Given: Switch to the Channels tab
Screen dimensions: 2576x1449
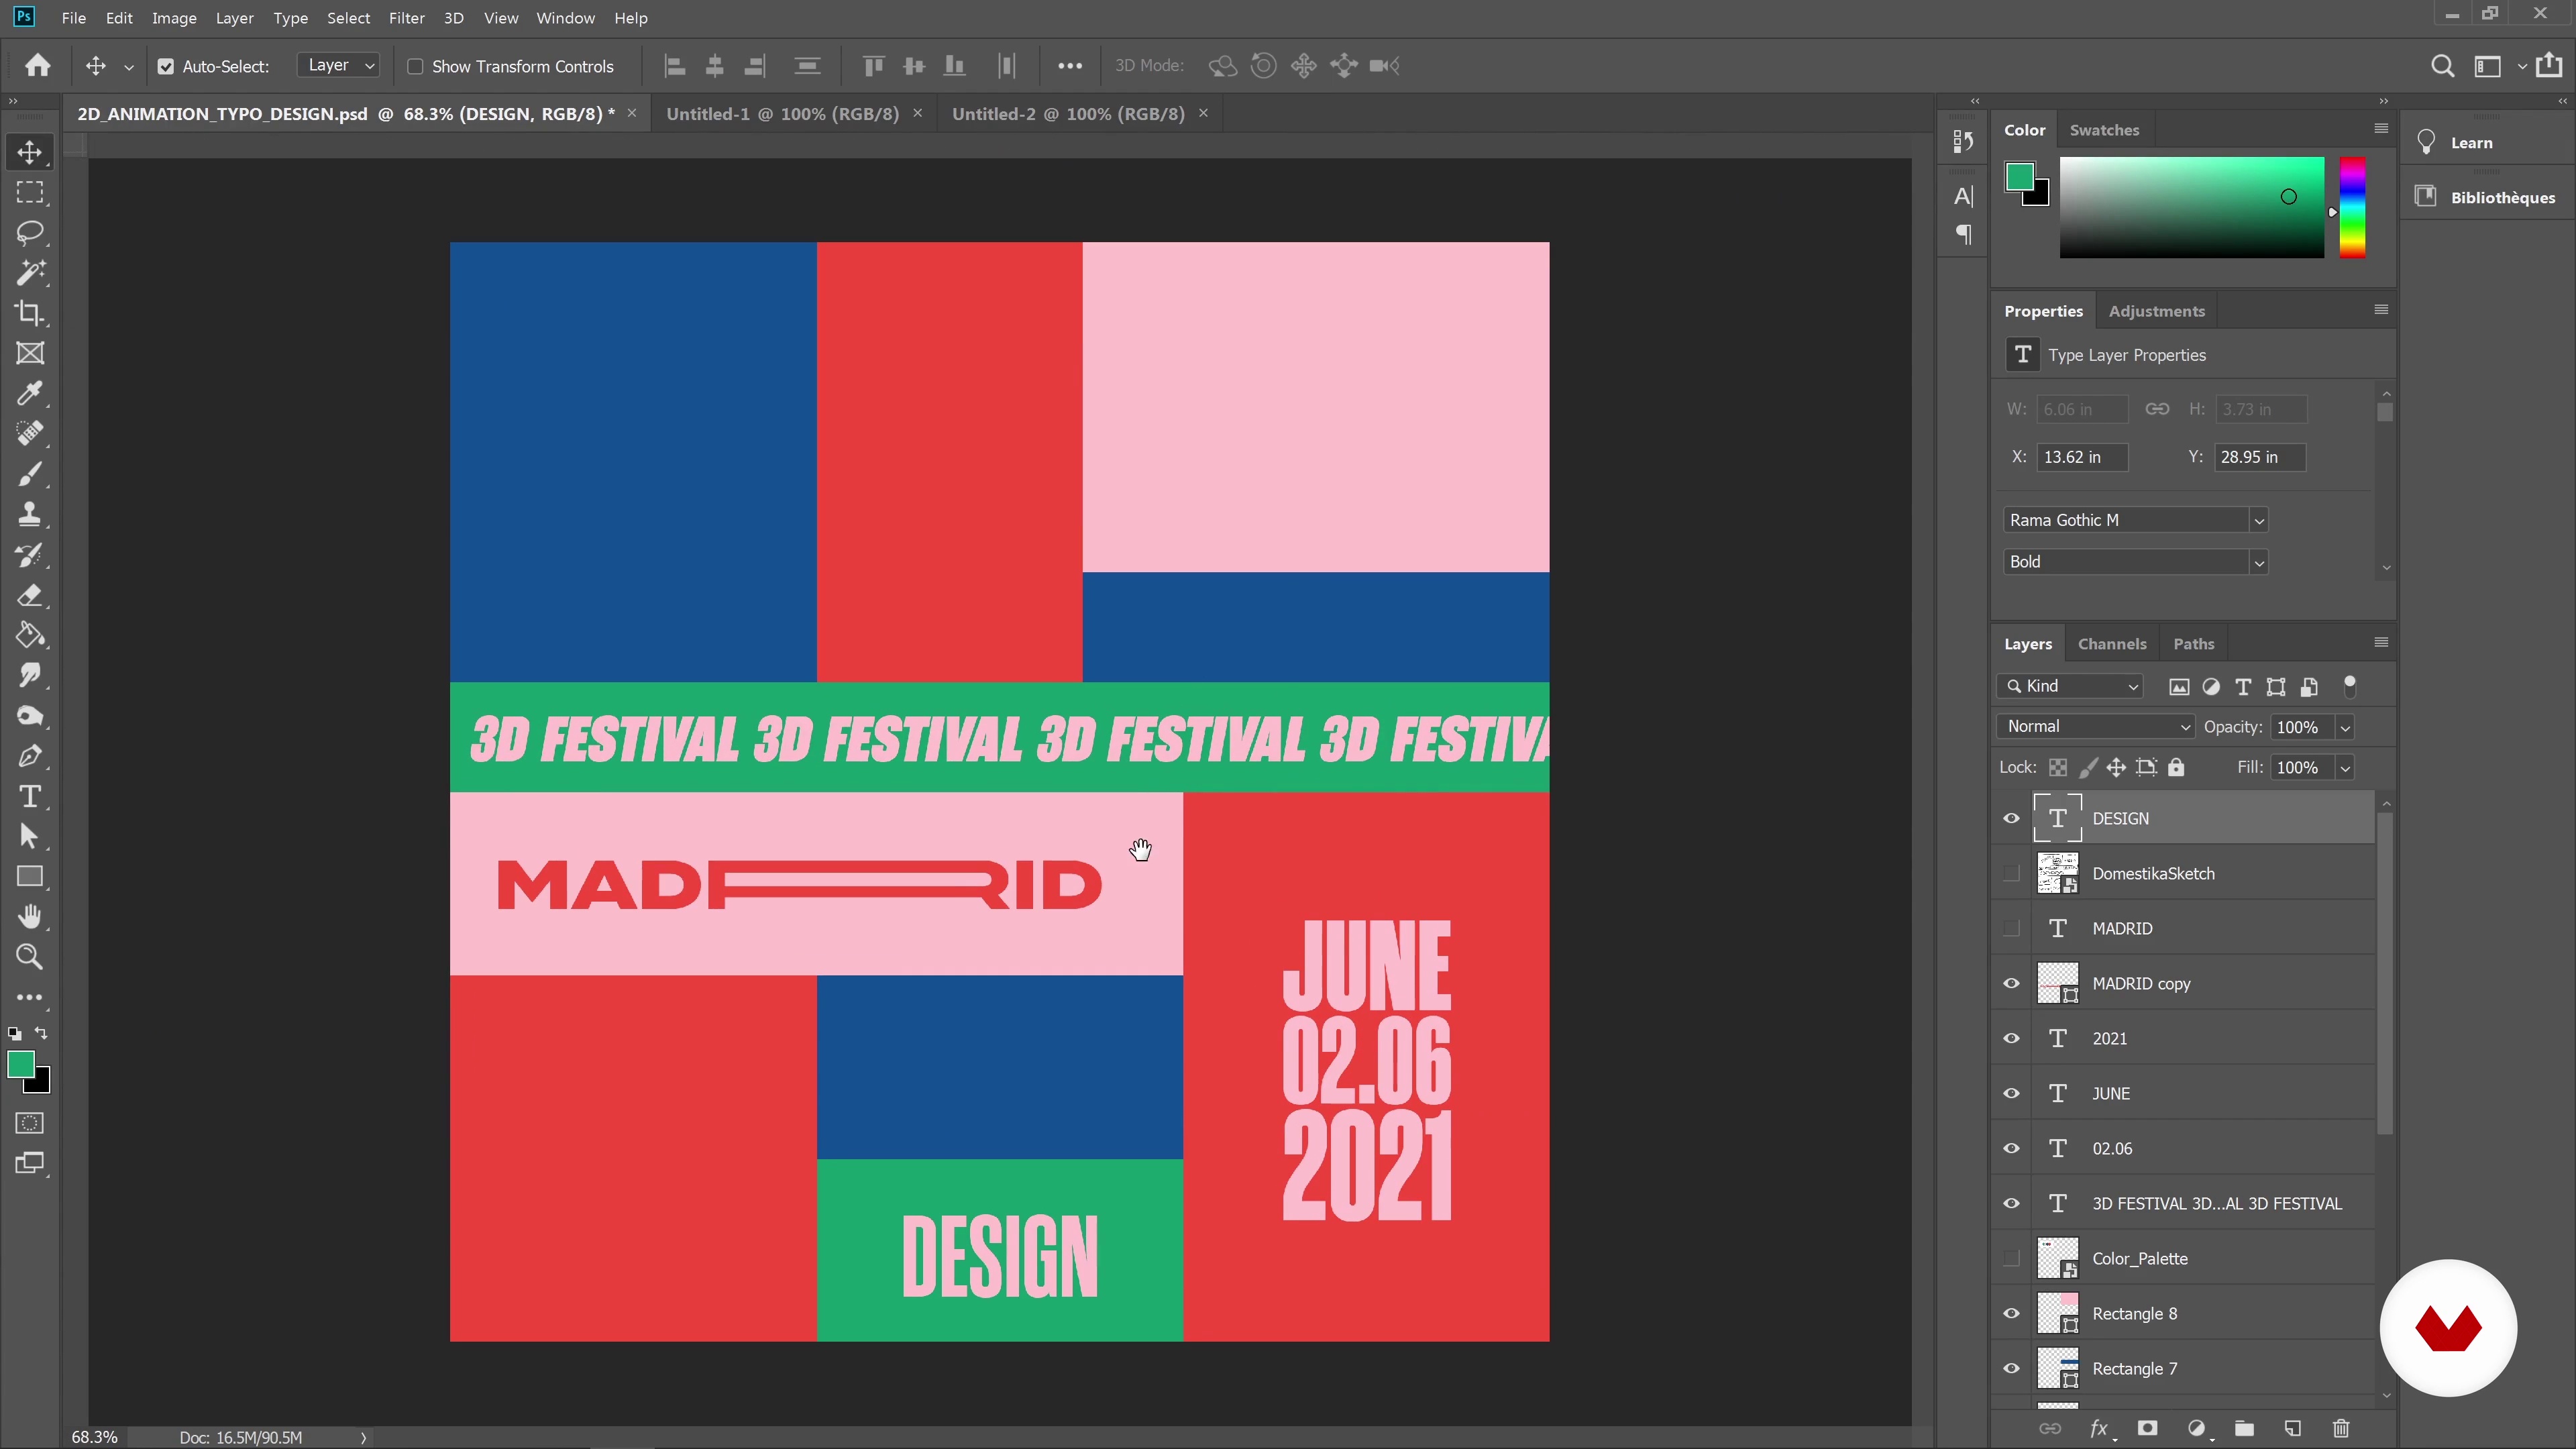Looking at the screenshot, I should pos(2112,644).
